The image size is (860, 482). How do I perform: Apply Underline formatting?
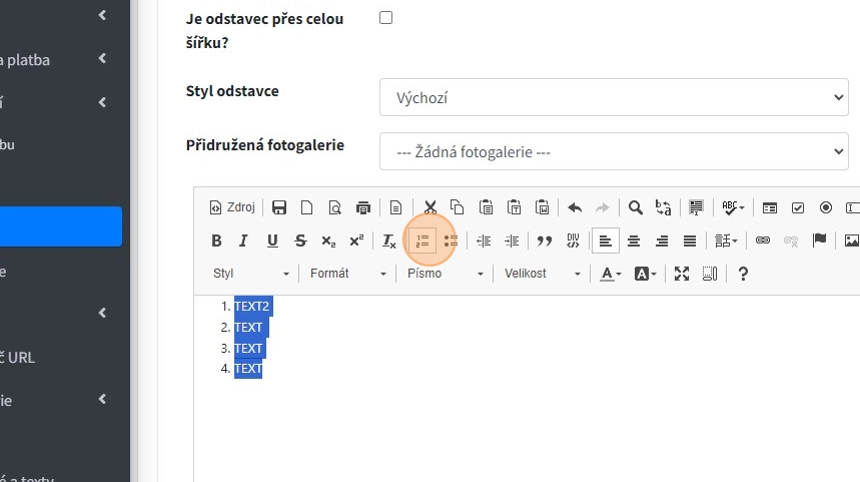(x=272, y=241)
